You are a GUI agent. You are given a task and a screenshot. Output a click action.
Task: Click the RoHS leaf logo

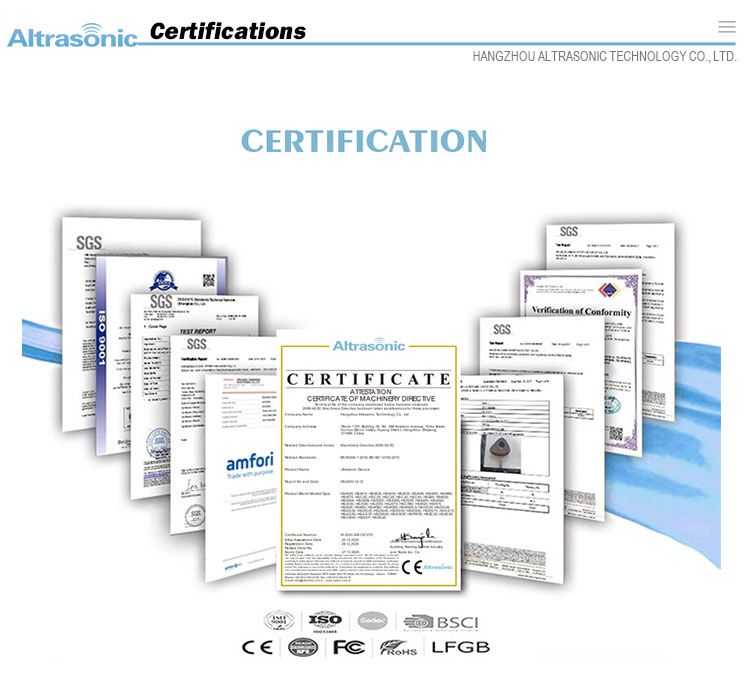tap(398, 648)
